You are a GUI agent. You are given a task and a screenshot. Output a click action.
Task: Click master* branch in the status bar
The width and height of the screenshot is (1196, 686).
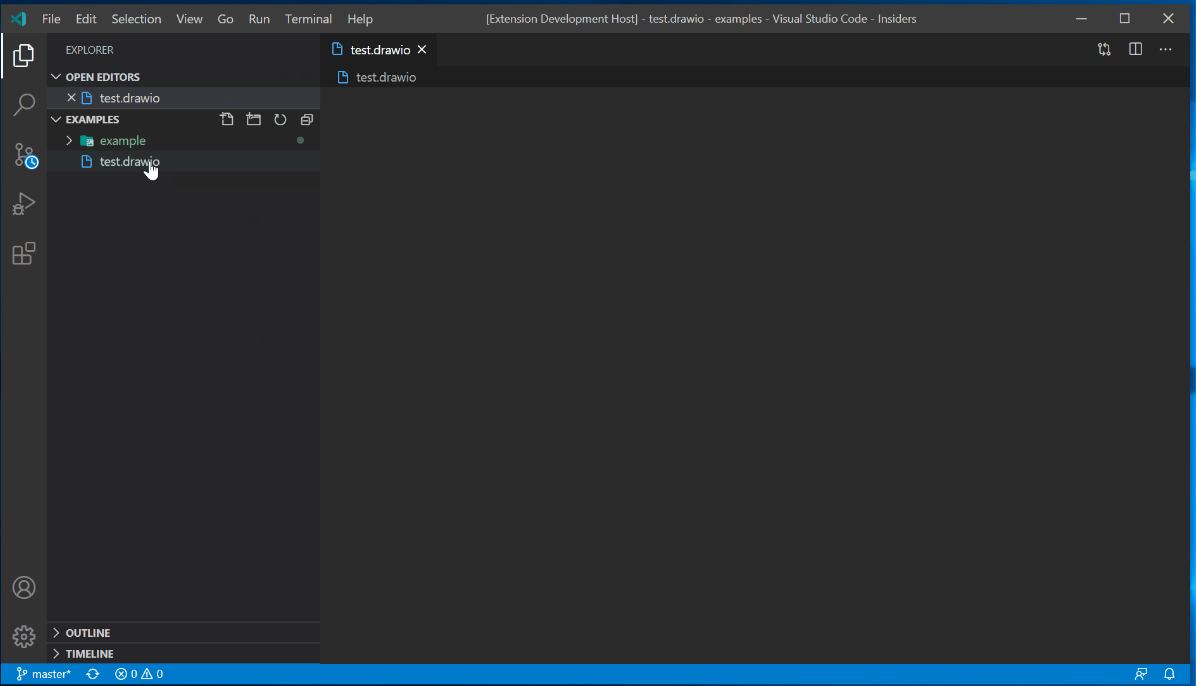pos(42,673)
